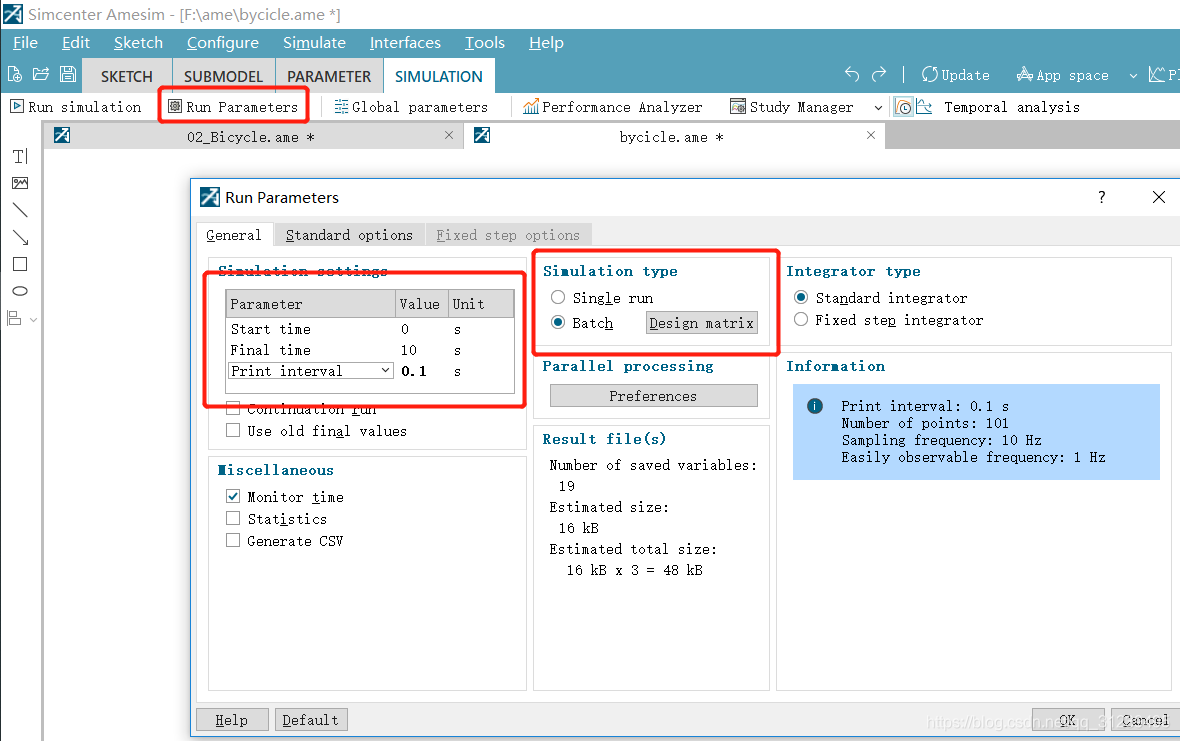1180x741 pixels.
Task: Open the Interfaces menu
Action: point(406,43)
